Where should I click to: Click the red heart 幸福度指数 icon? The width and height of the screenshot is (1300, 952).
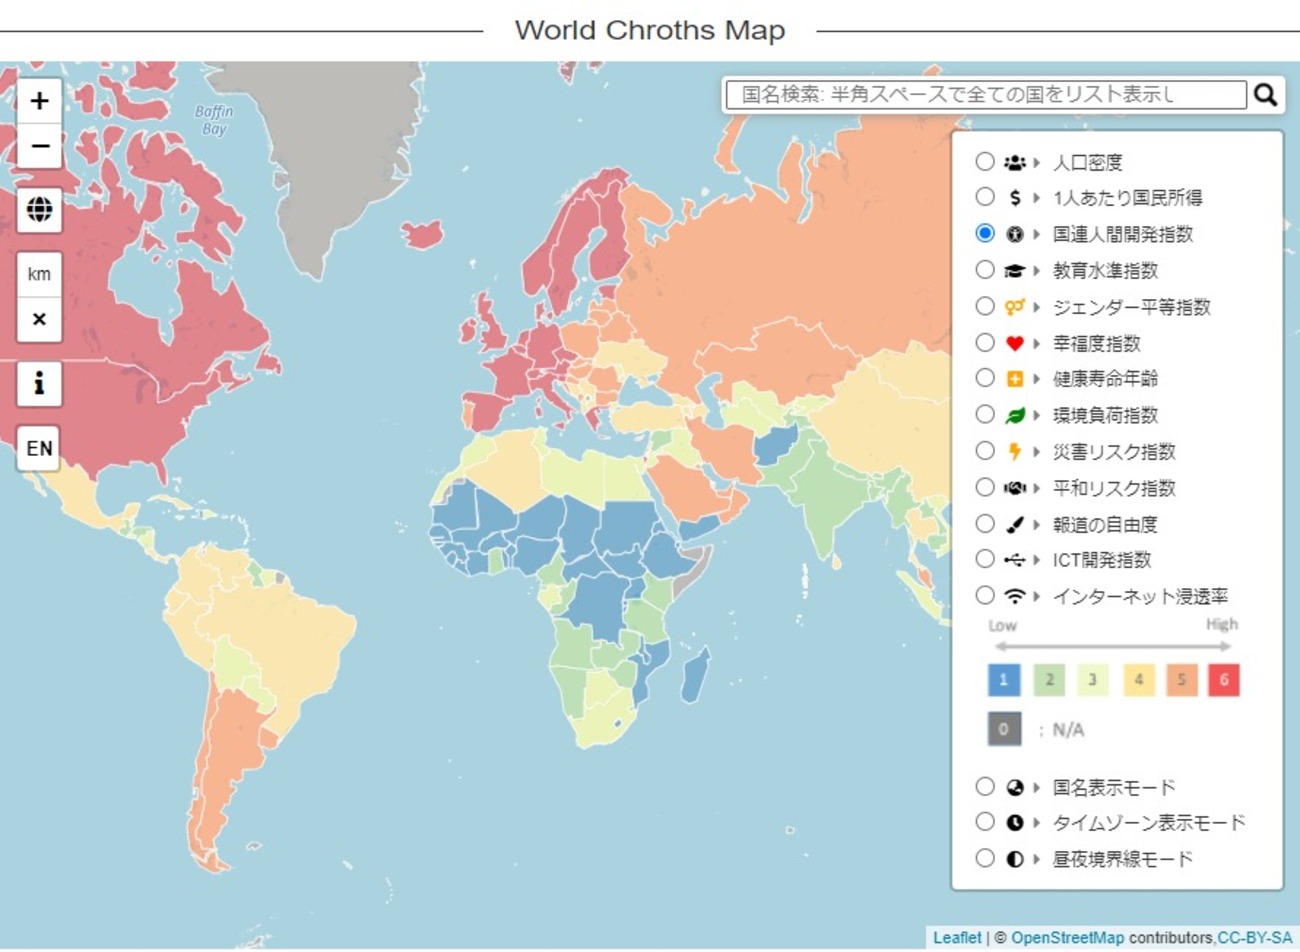[1014, 343]
